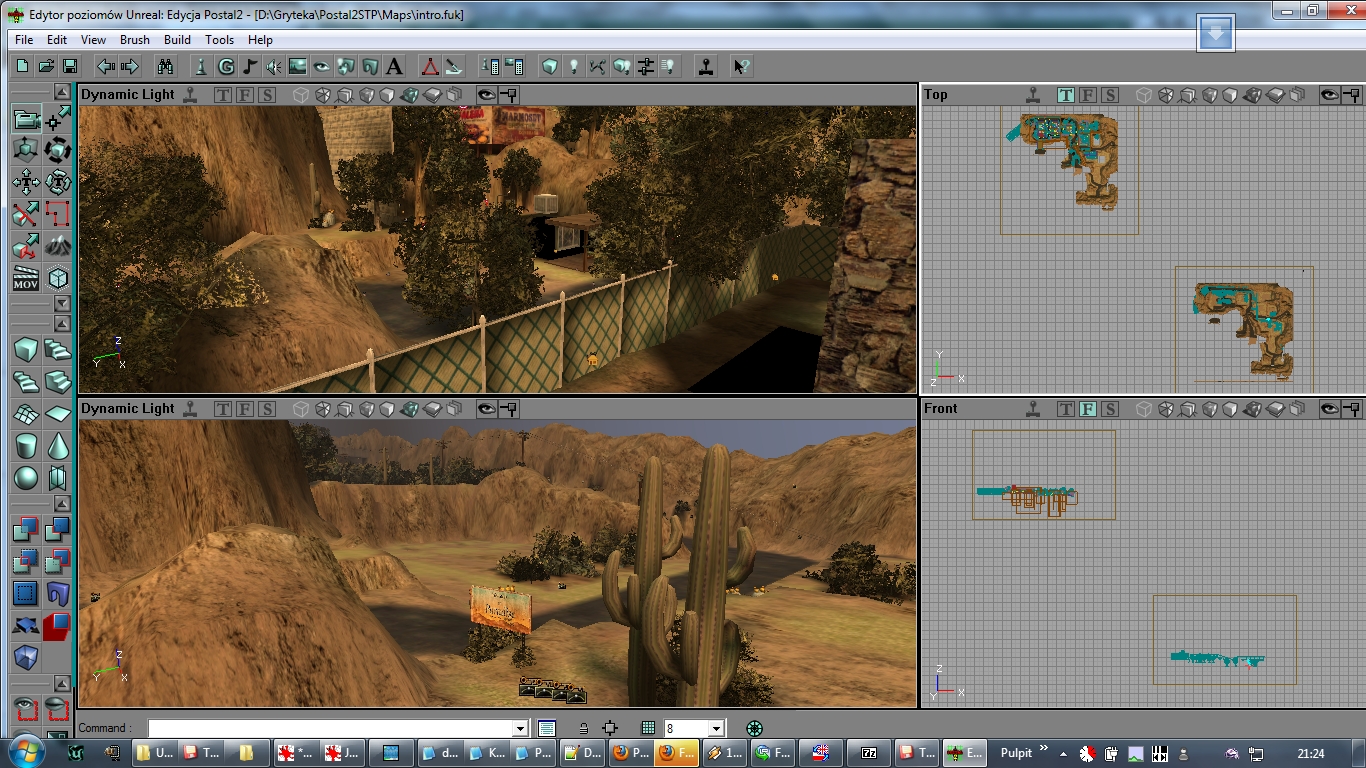The height and width of the screenshot is (768, 1366).
Task: Toggle grid snapping icon beside grid size
Action: 648,728
